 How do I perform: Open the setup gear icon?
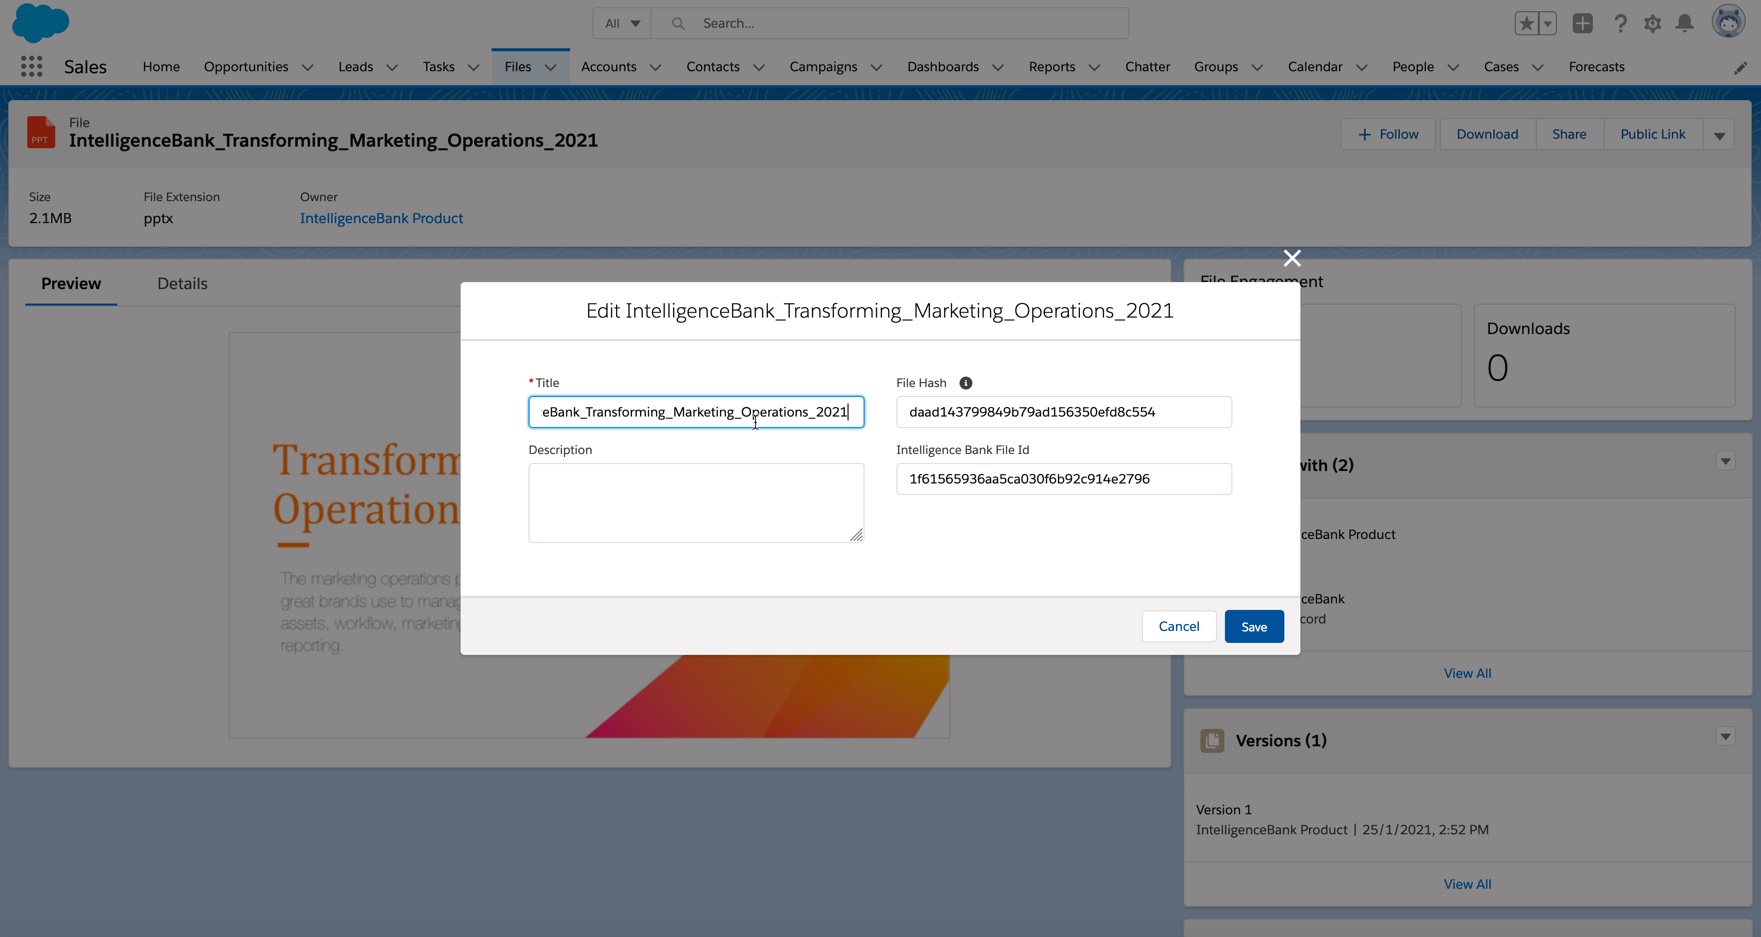tap(1652, 23)
